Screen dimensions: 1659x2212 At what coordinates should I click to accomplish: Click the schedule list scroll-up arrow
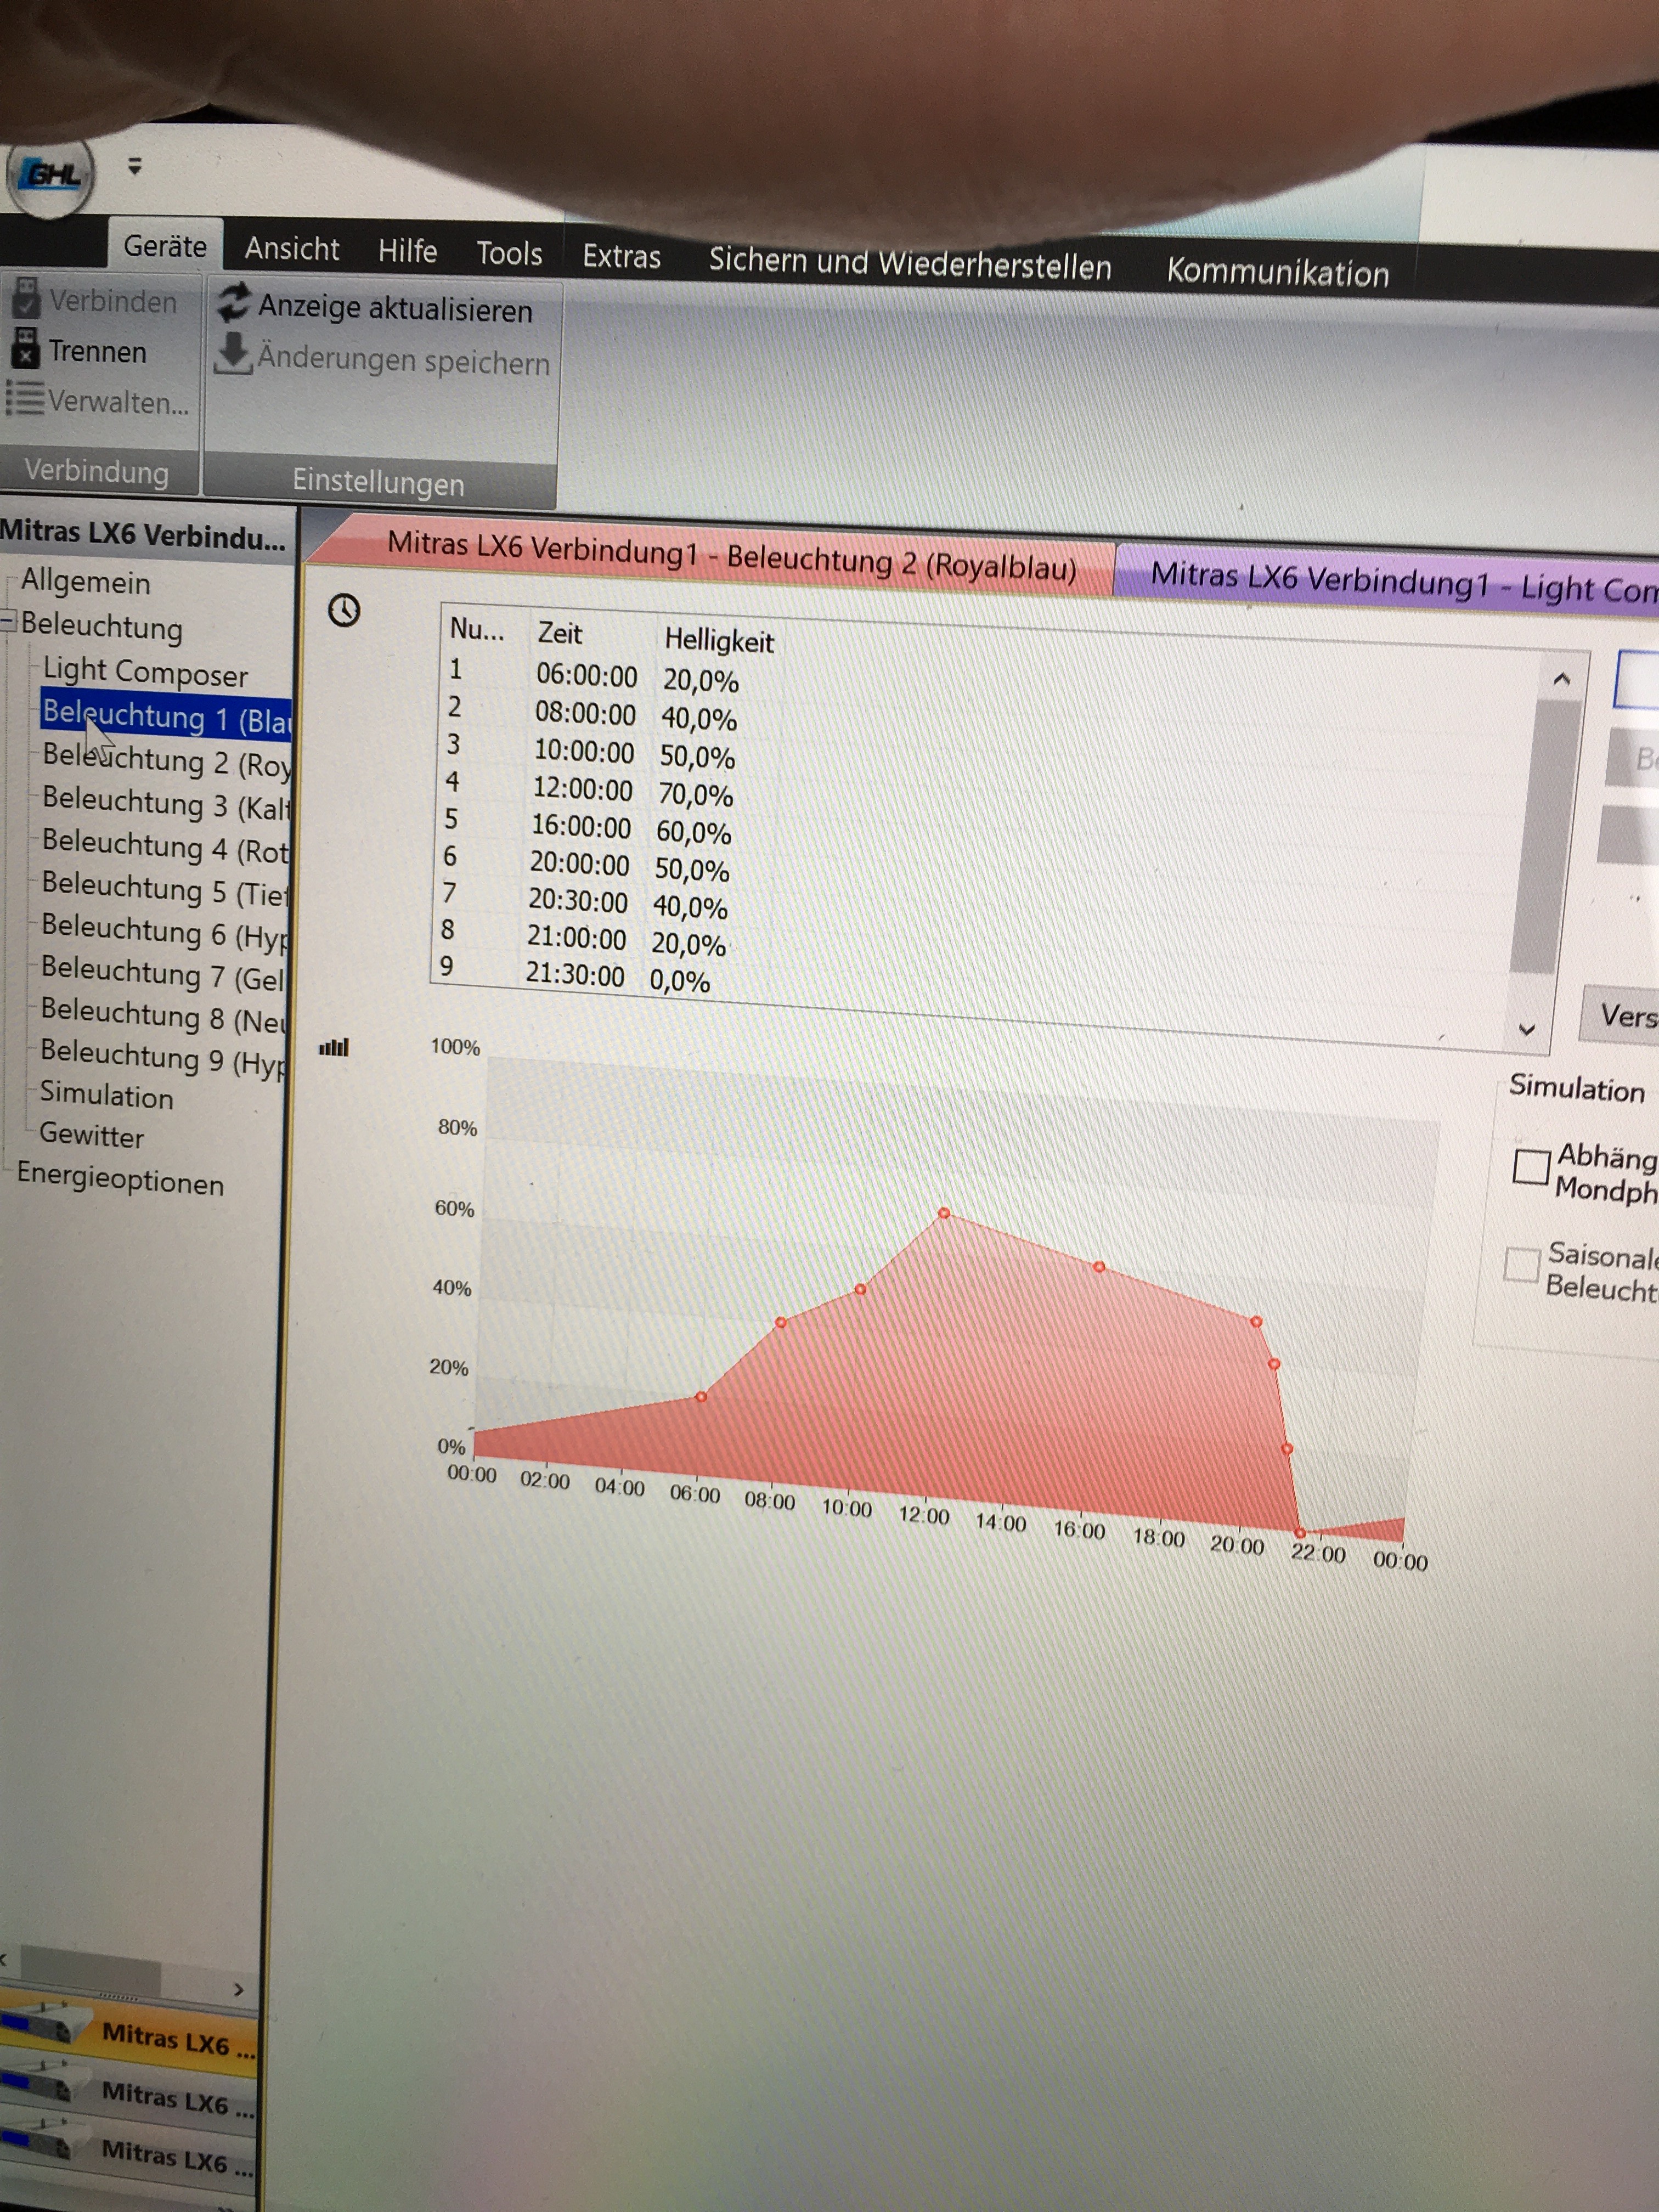click(1562, 680)
